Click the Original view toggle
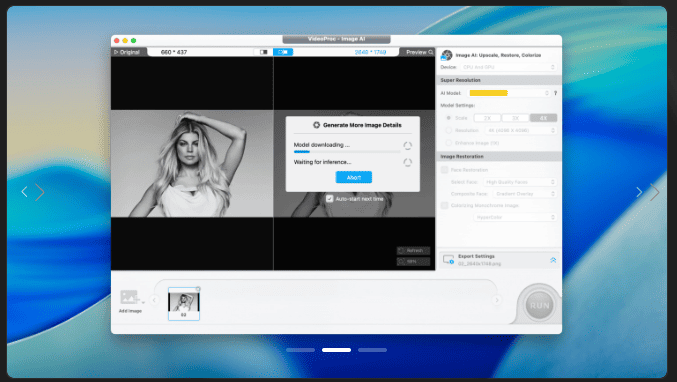 (128, 52)
